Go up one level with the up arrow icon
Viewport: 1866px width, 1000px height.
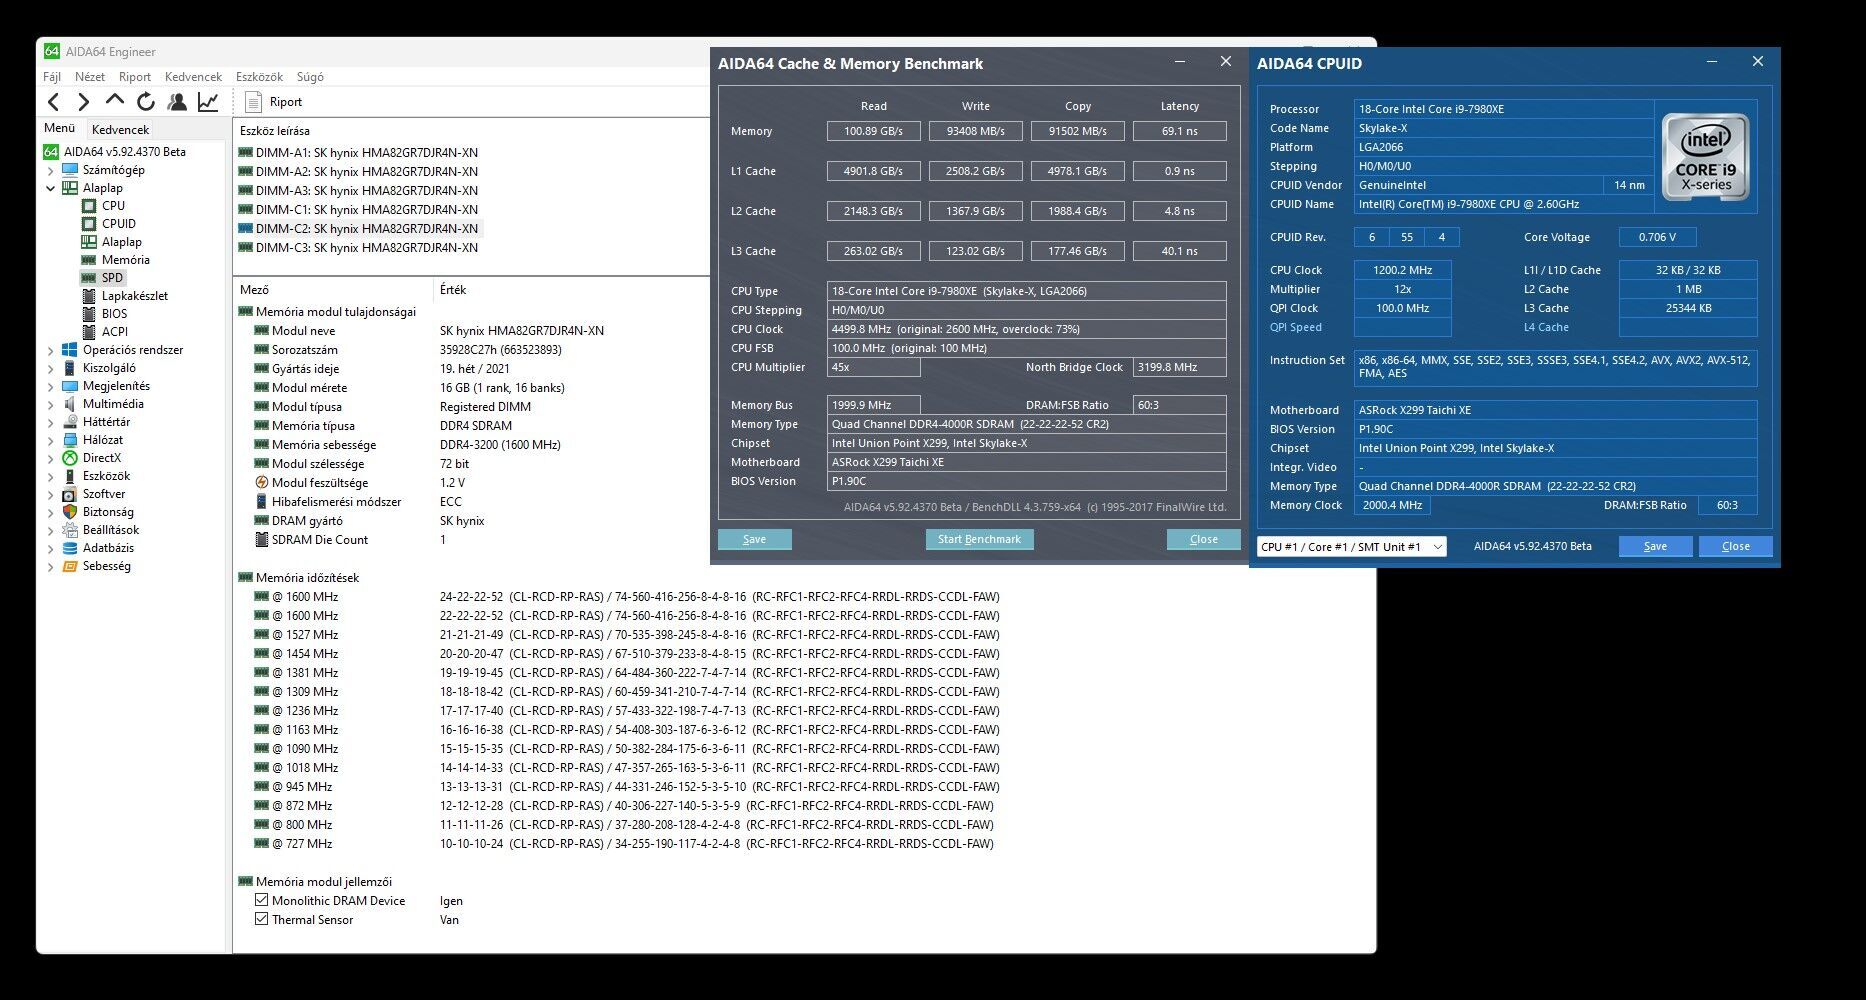[x=115, y=101]
